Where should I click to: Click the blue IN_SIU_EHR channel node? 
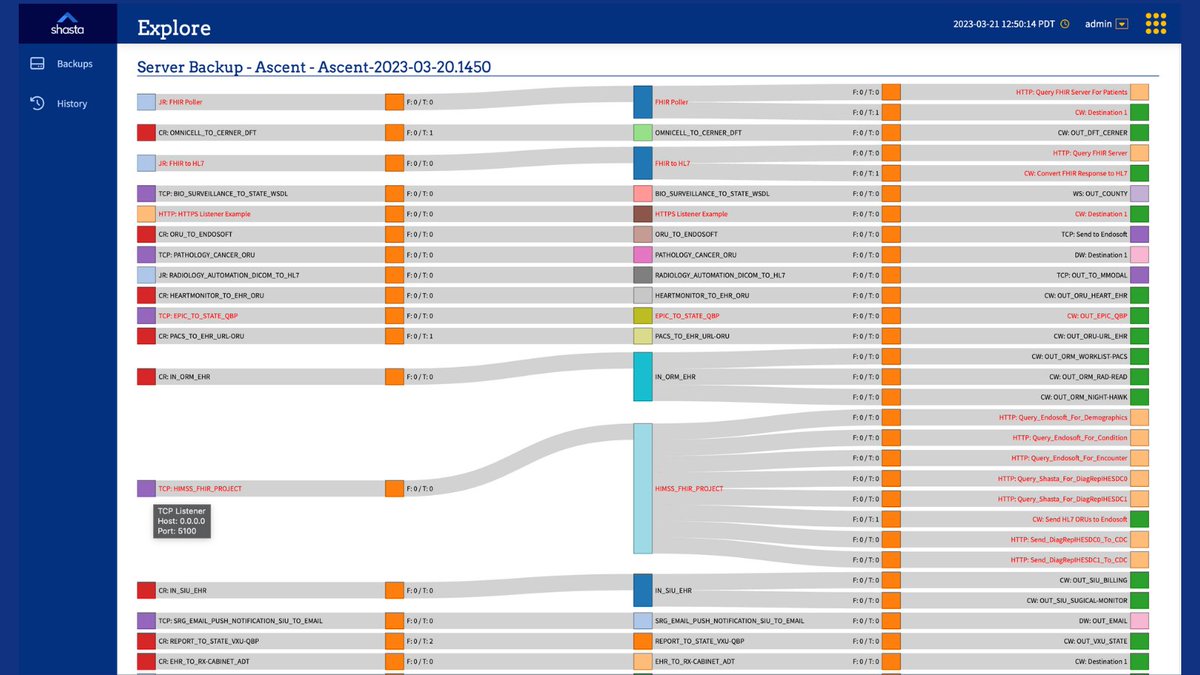tap(643, 590)
